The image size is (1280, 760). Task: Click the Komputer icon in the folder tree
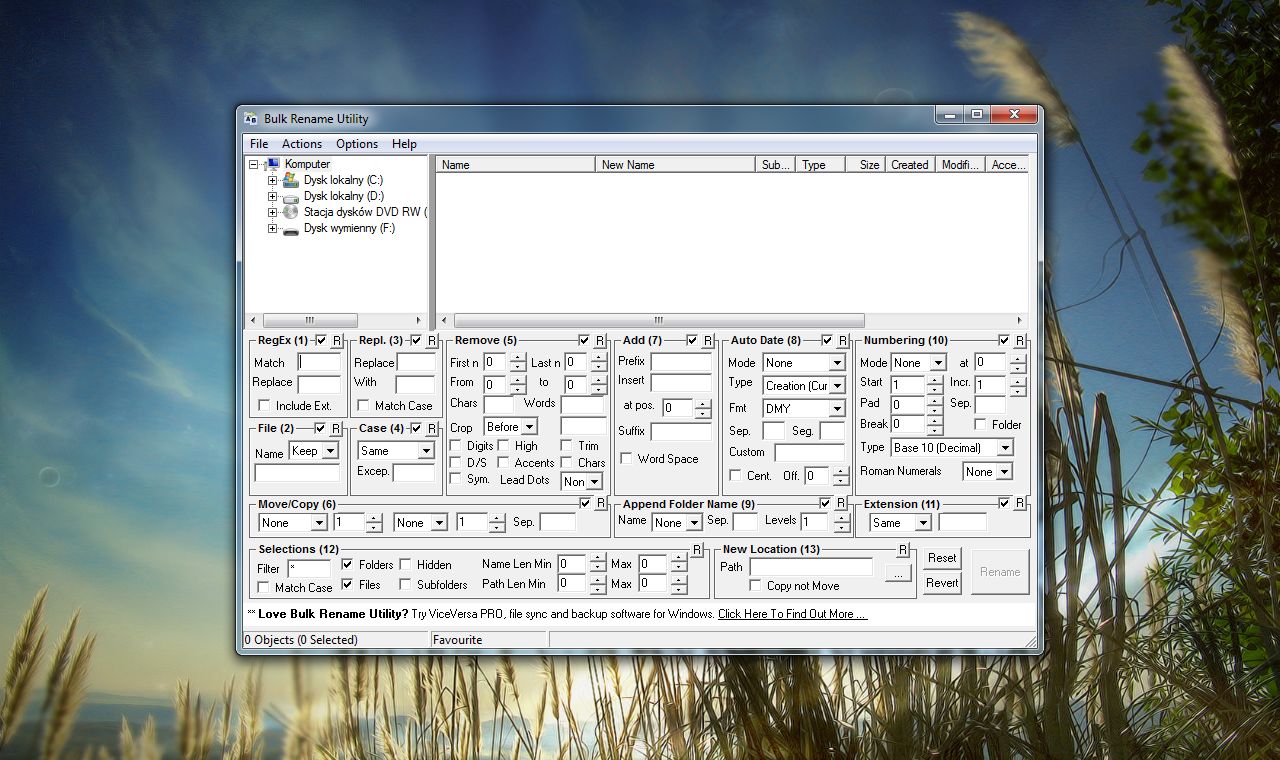(x=272, y=164)
